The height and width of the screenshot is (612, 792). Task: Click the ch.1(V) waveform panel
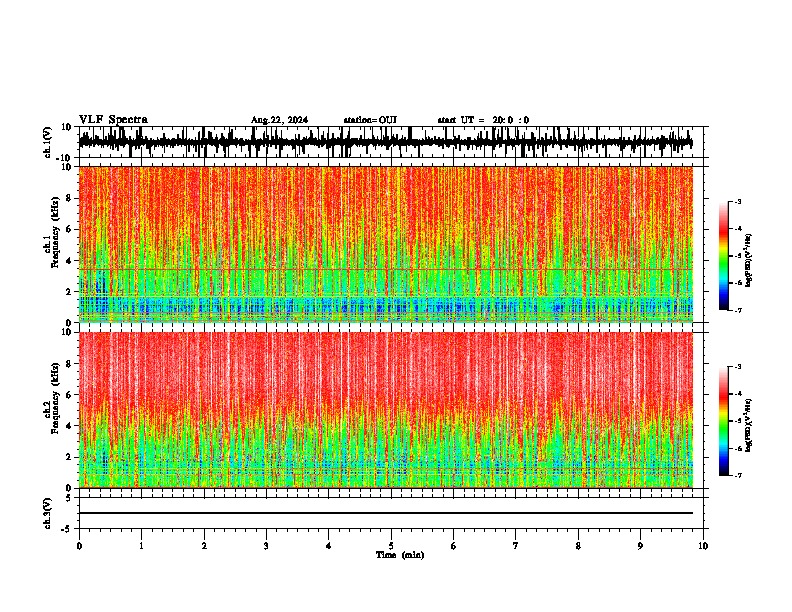(x=391, y=142)
